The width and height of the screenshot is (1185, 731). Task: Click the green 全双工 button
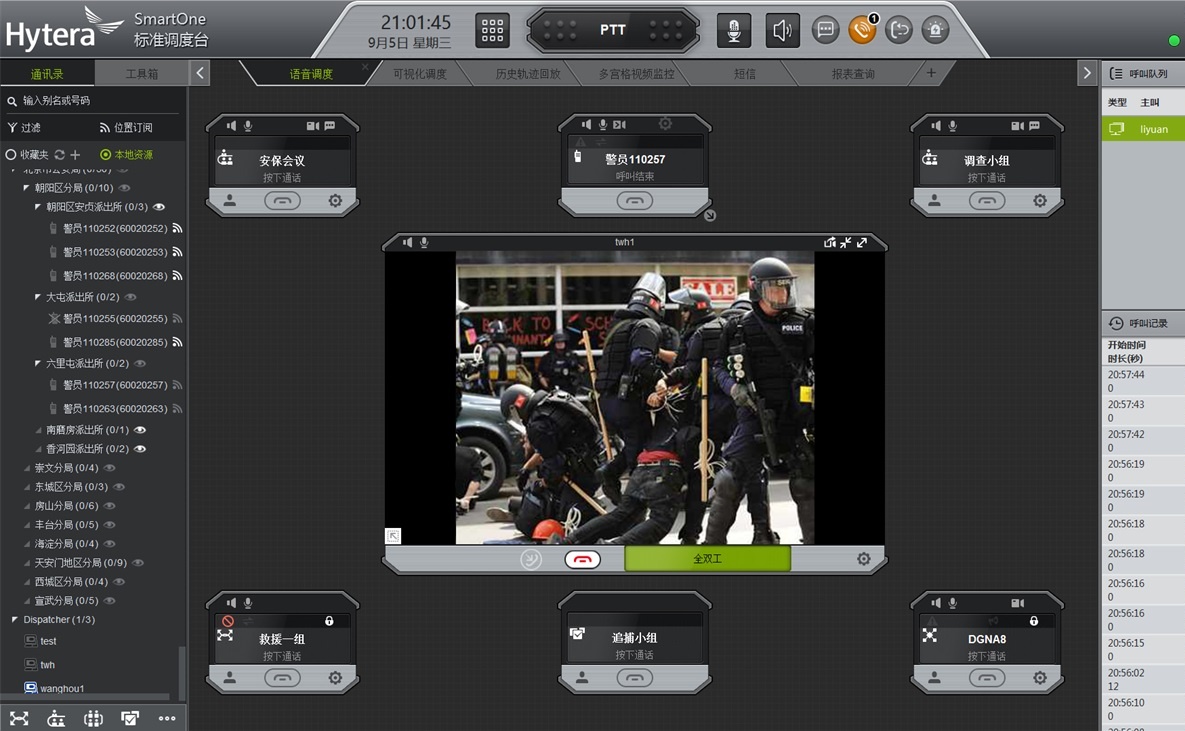click(707, 559)
